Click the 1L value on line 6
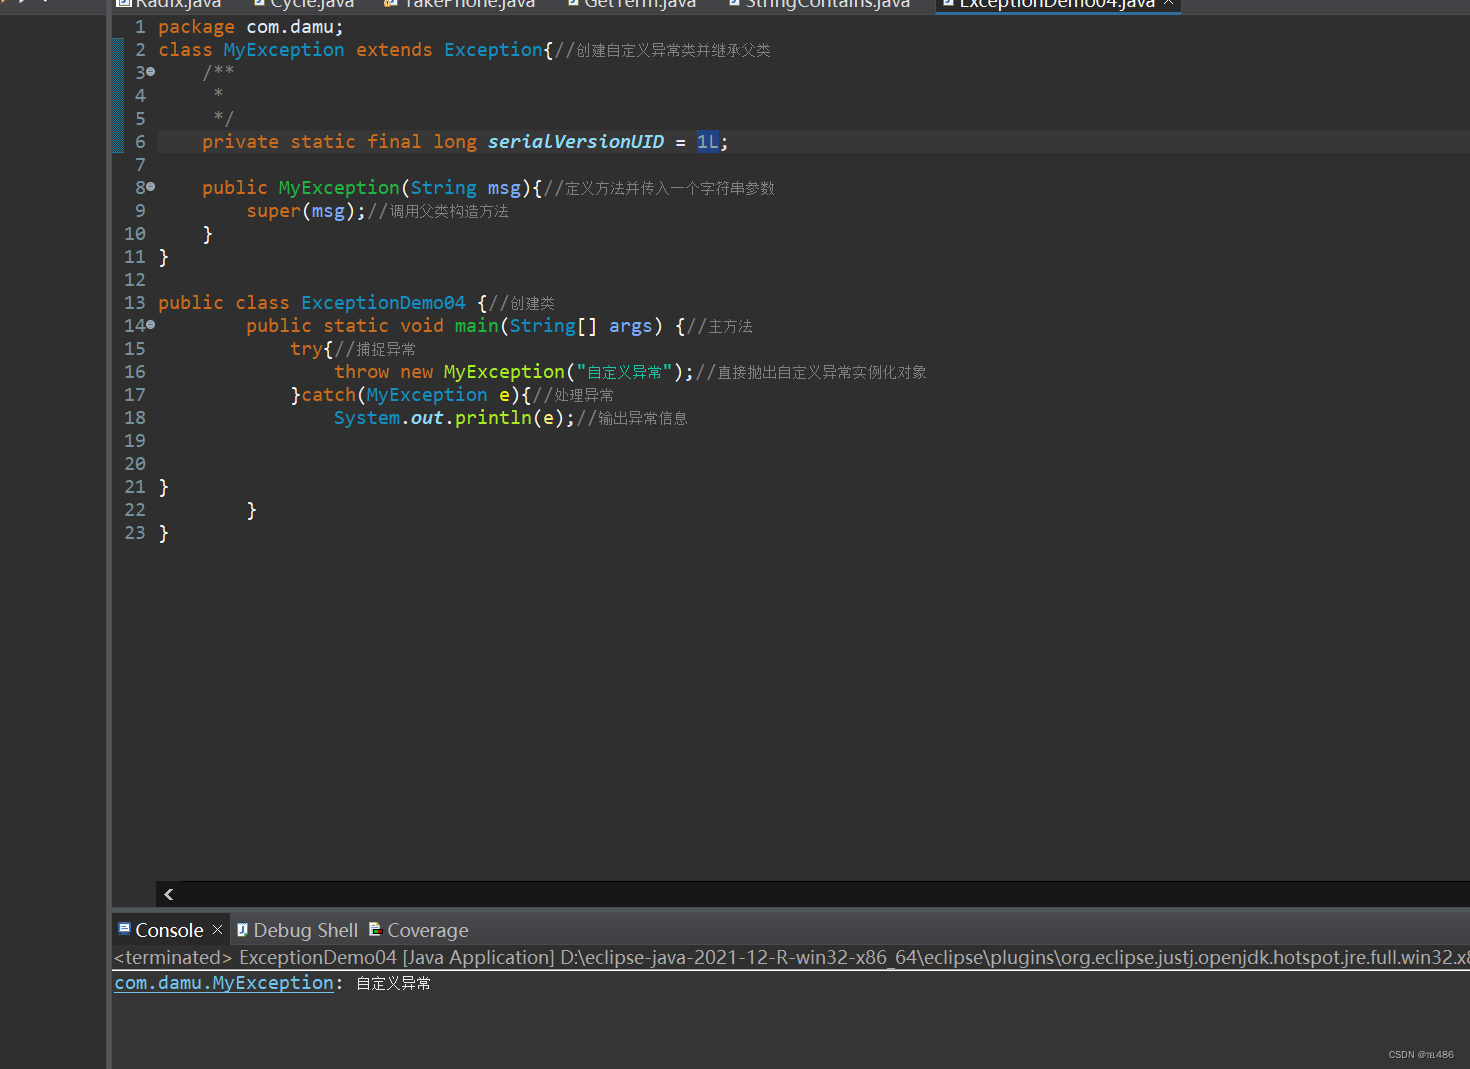1470x1069 pixels. [x=707, y=142]
